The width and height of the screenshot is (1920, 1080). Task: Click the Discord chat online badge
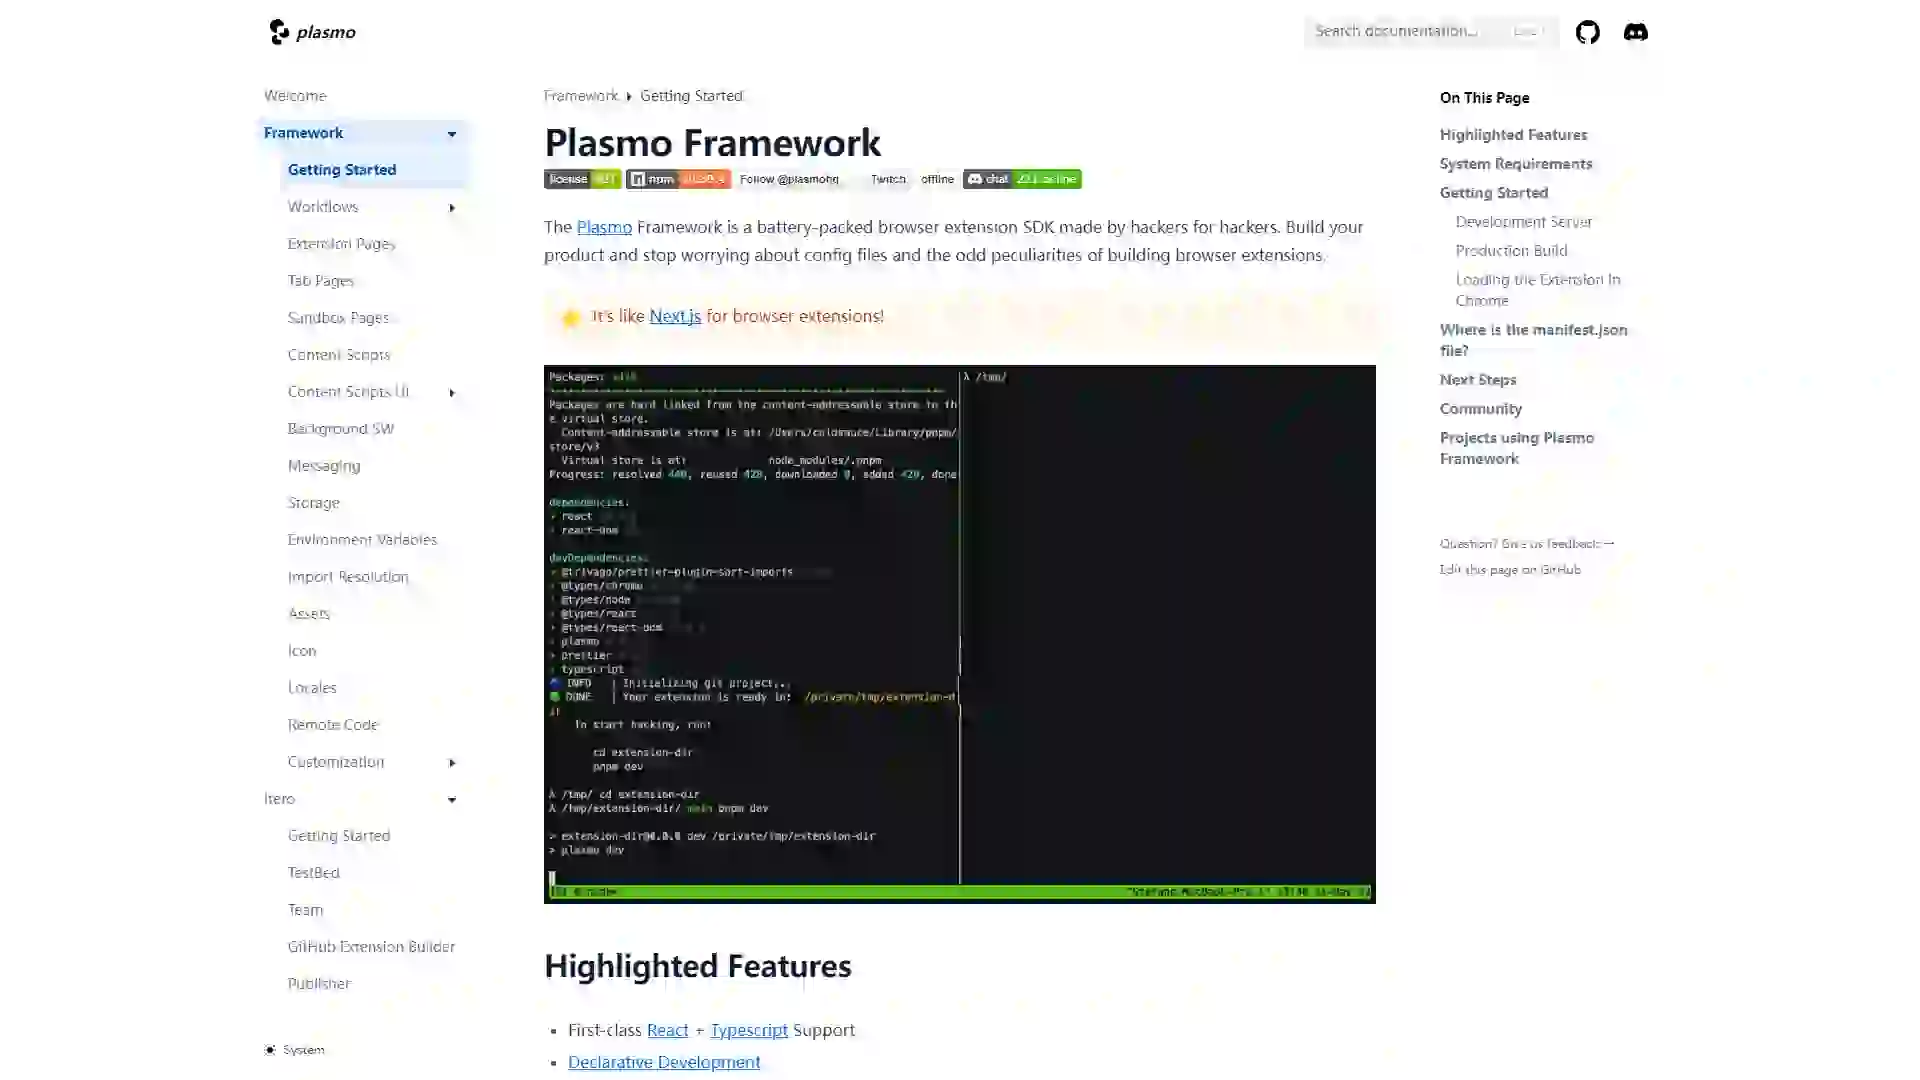pos(1021,179)
